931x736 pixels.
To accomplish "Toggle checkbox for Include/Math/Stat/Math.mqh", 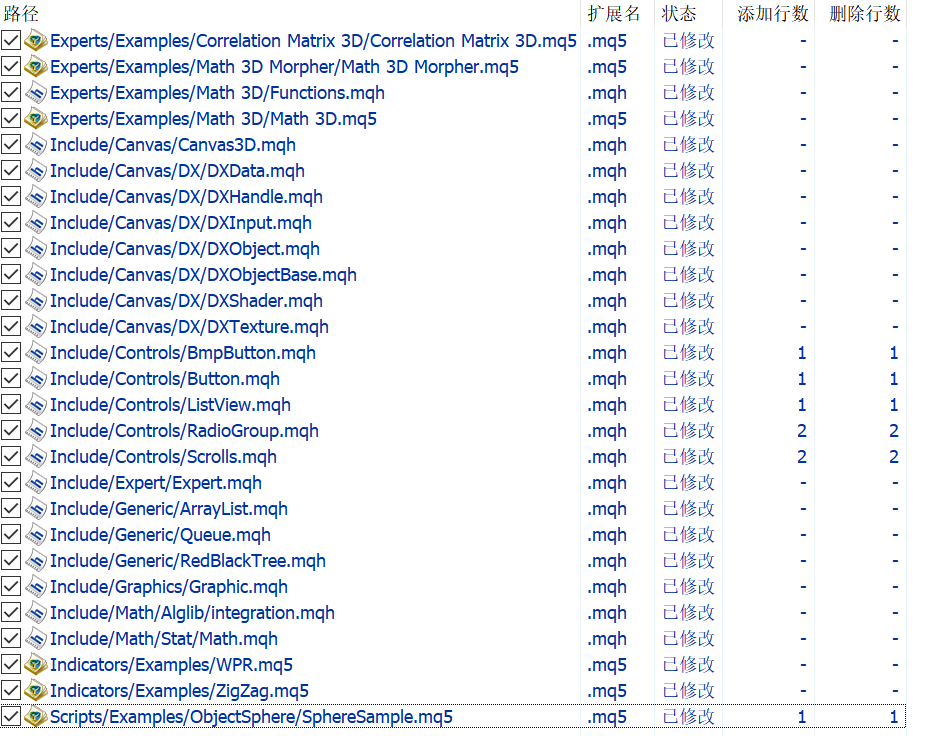I will point(11,639).
